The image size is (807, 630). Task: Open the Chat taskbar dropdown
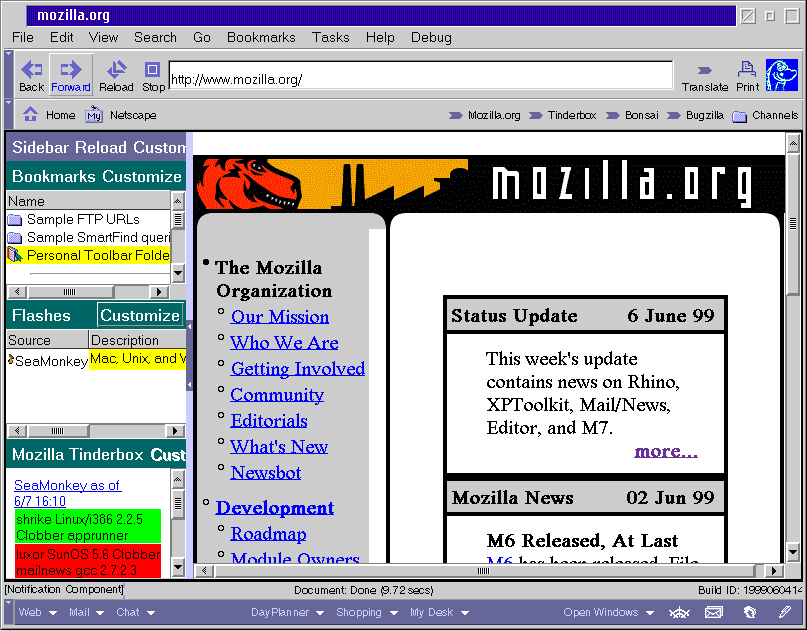(x=135, y=612)
